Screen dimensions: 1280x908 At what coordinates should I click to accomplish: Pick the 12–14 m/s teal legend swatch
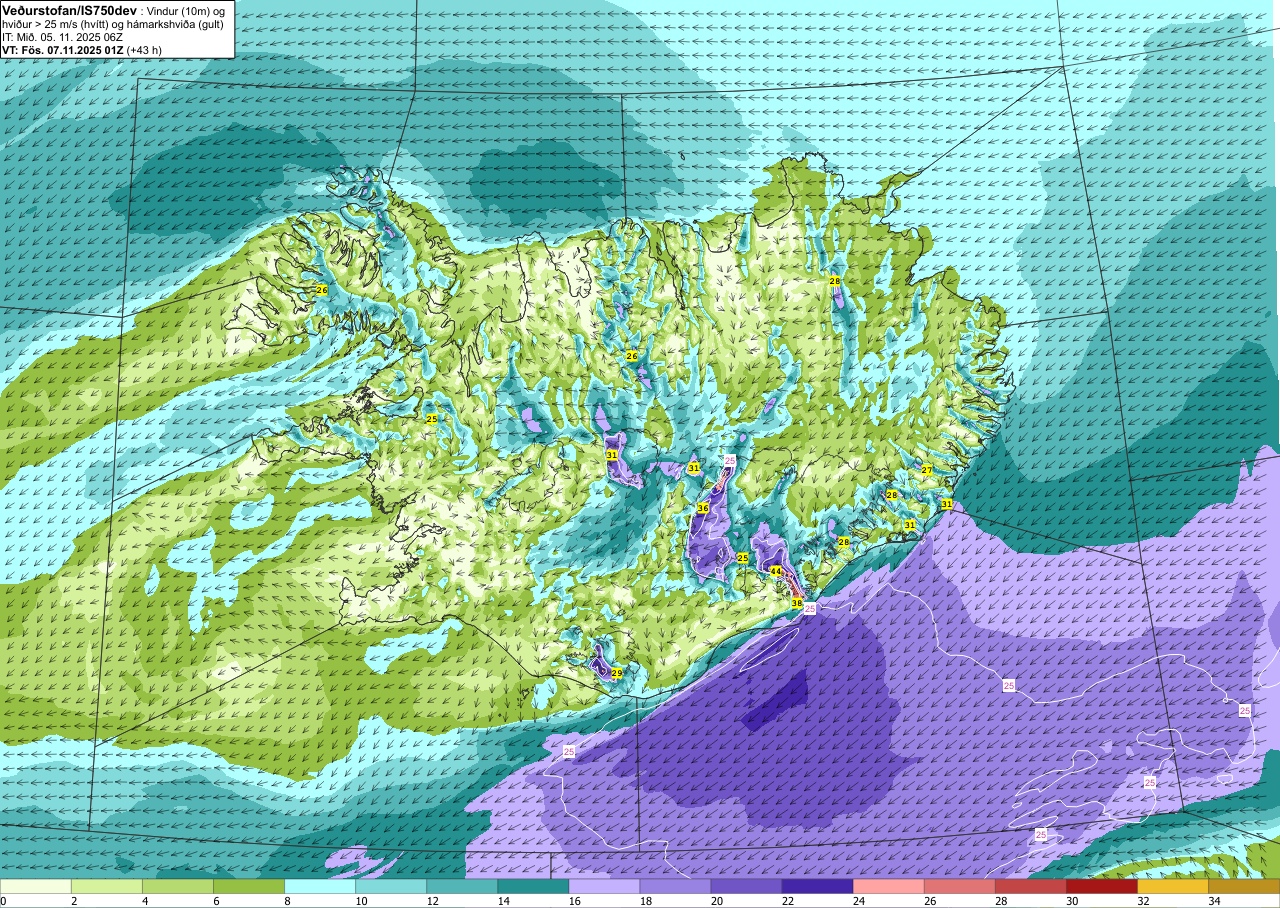462,886
